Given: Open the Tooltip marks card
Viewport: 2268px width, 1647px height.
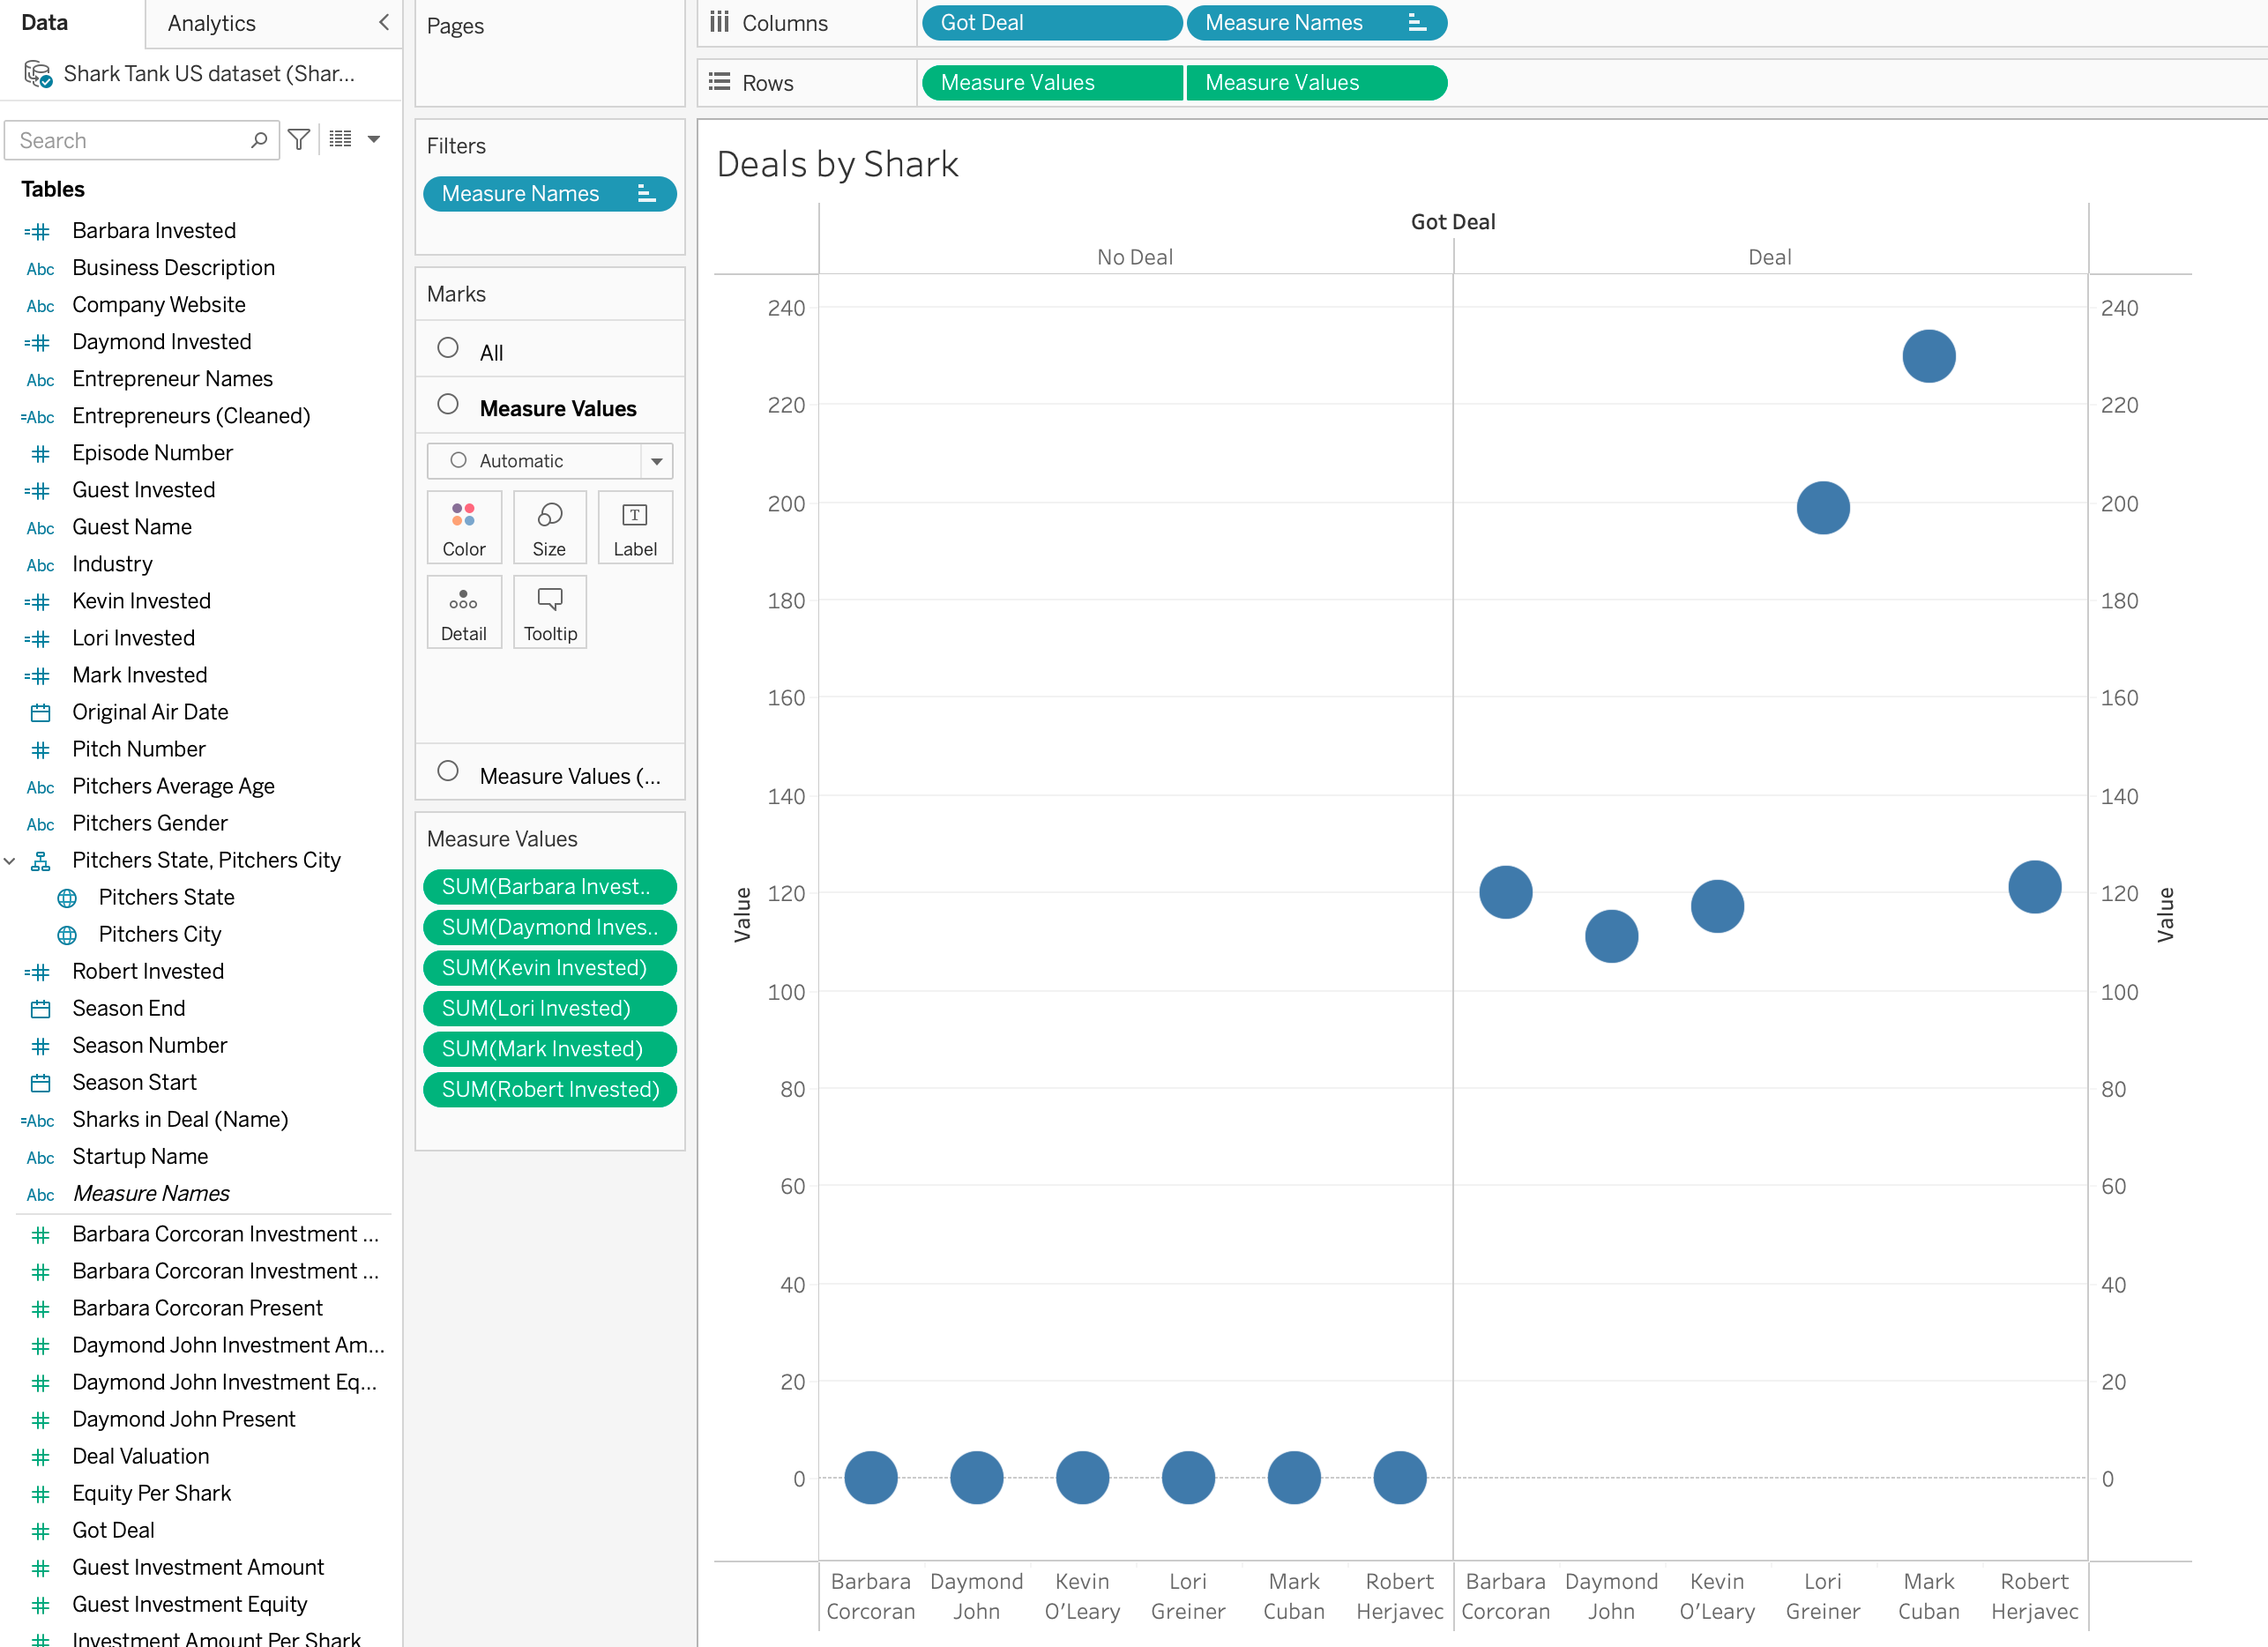Looking at the screenshot, I should (x=549, y=612).
